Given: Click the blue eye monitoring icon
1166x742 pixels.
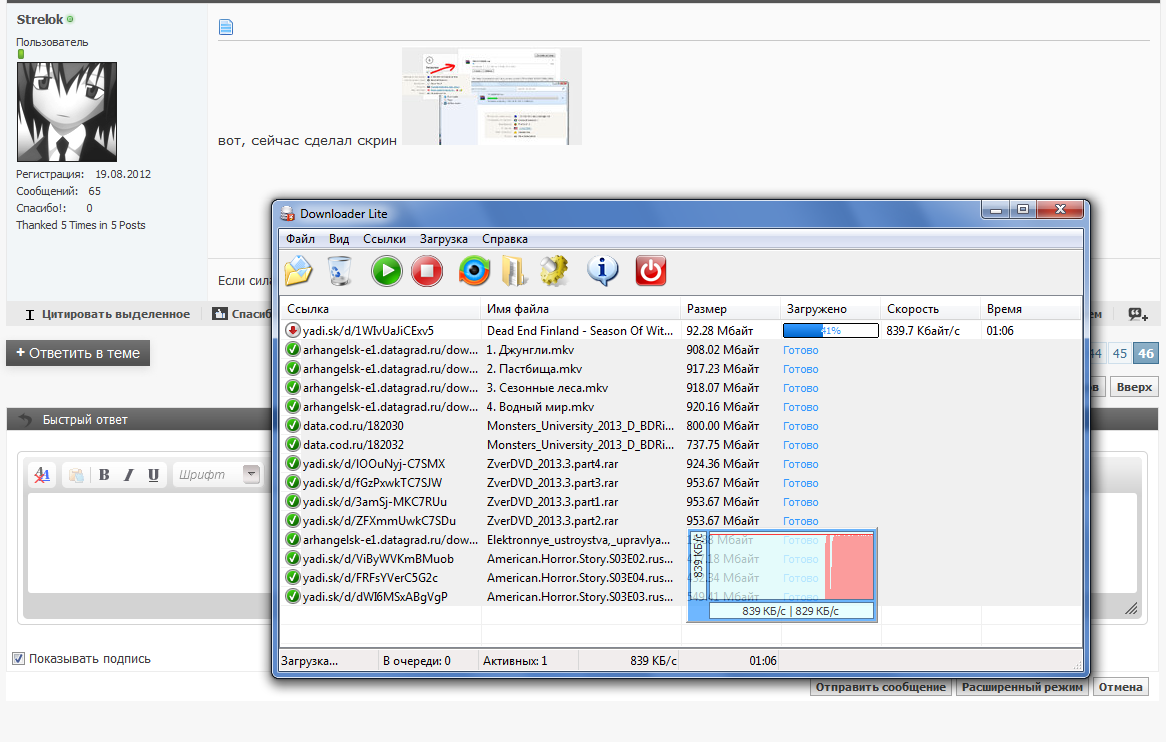Looking at the screenshot, I should pyautogui.click(x=475, y=271).
